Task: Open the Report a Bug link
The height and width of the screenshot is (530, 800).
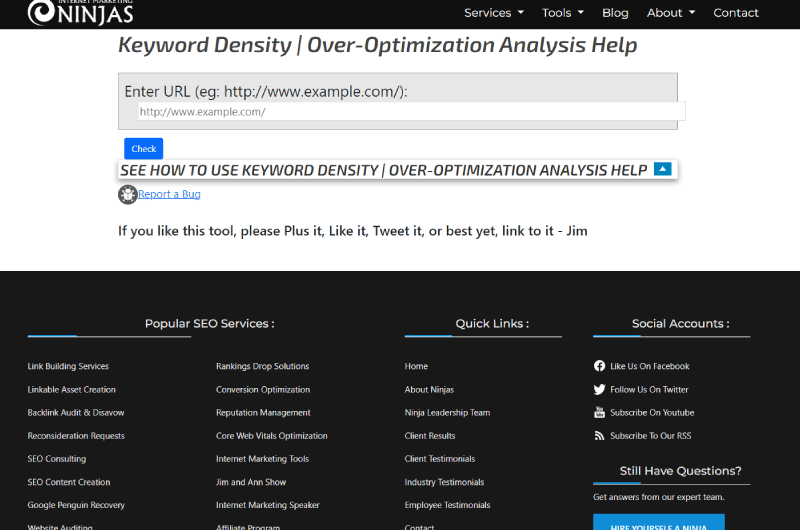Action: tap(169, 194)
